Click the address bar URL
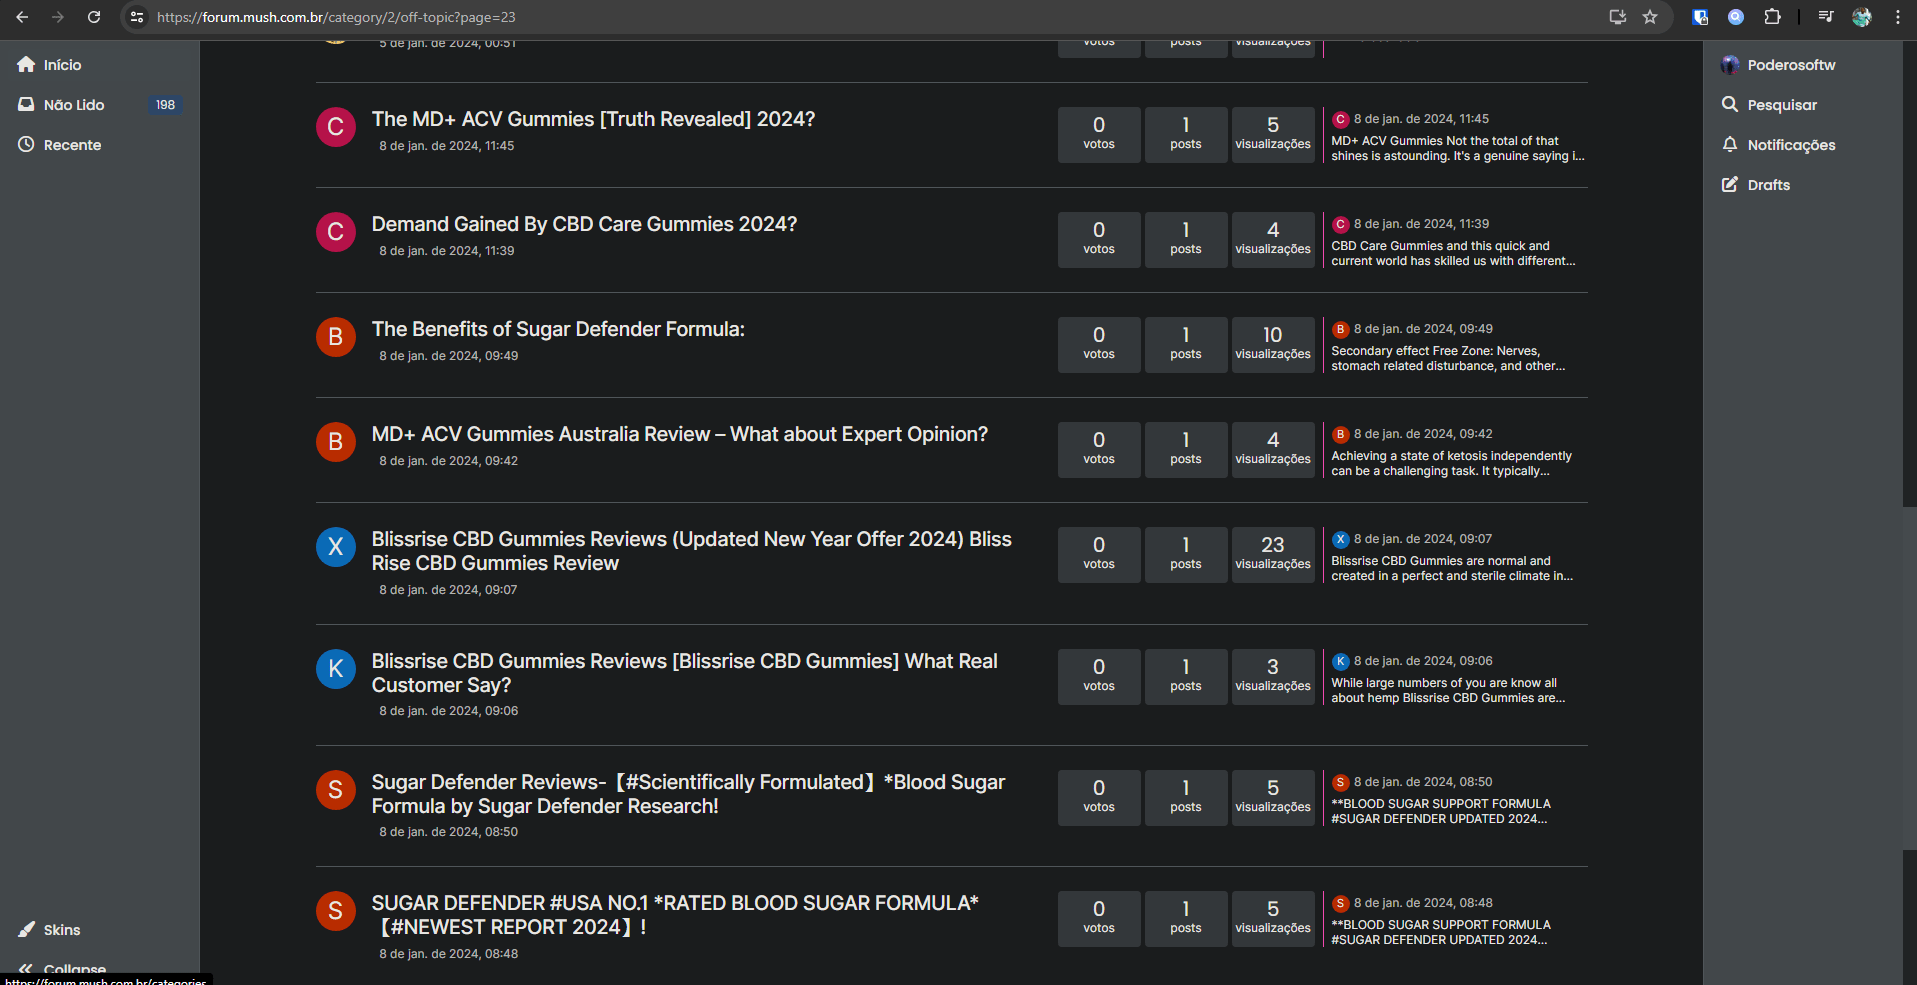1917x985 pixels. tap(336, 17)
